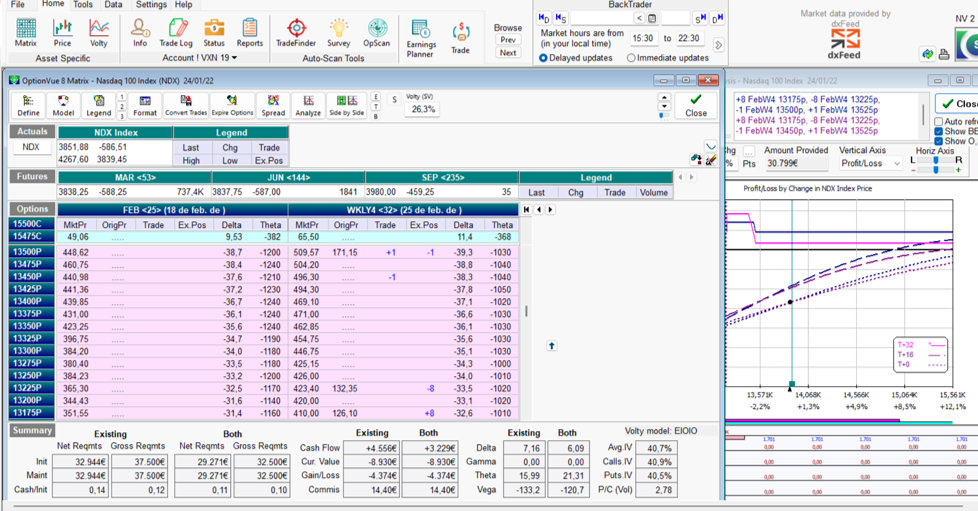
Task: Click Expire Options tool
Action: 232,105
